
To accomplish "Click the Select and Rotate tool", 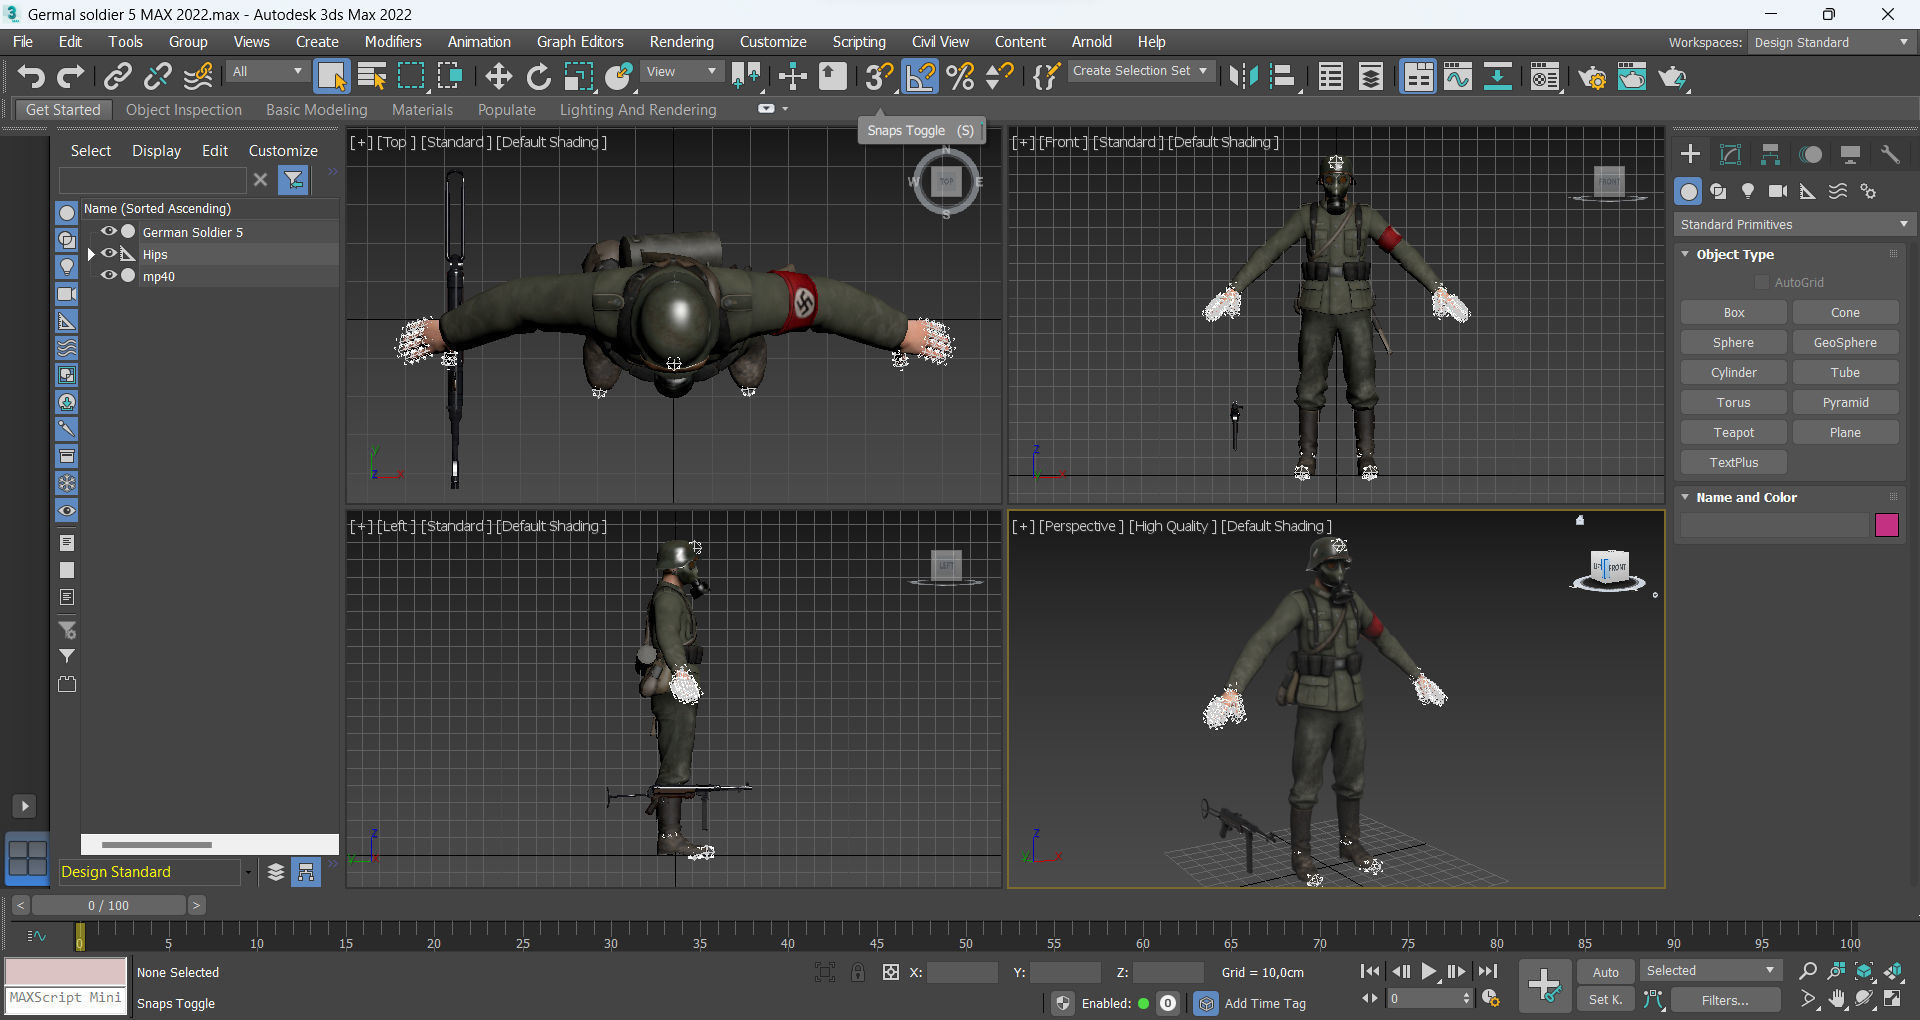I will (x=539, y=77).
